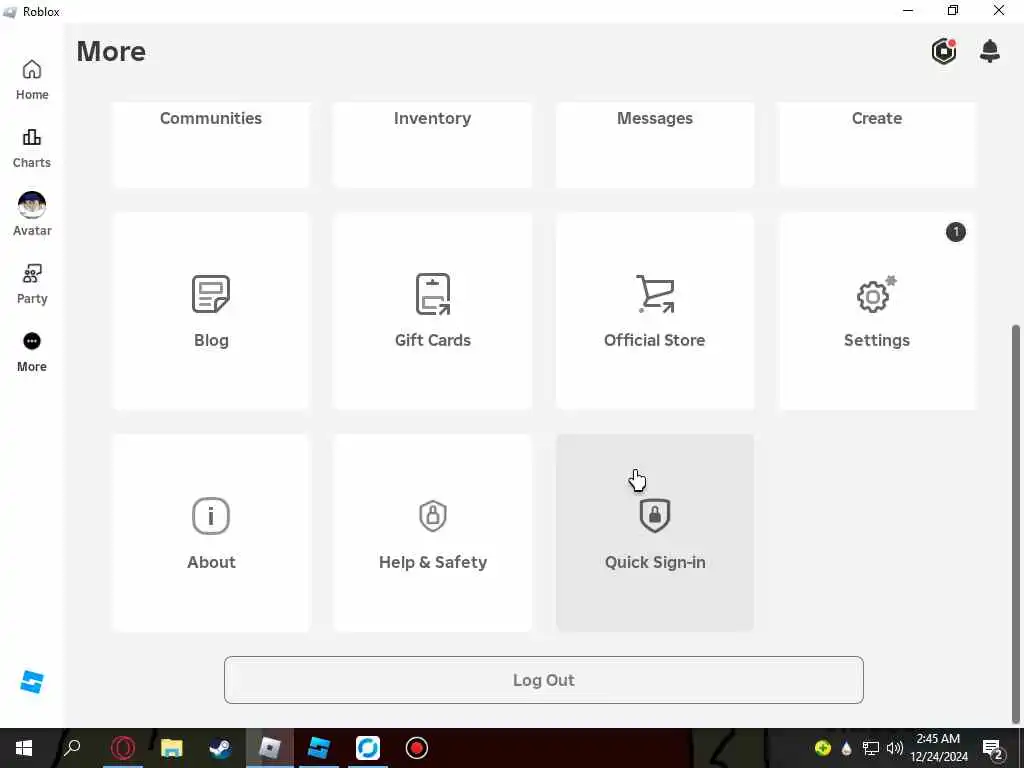Open the Settings tile
1024x768 pixels.
point(876,311)
